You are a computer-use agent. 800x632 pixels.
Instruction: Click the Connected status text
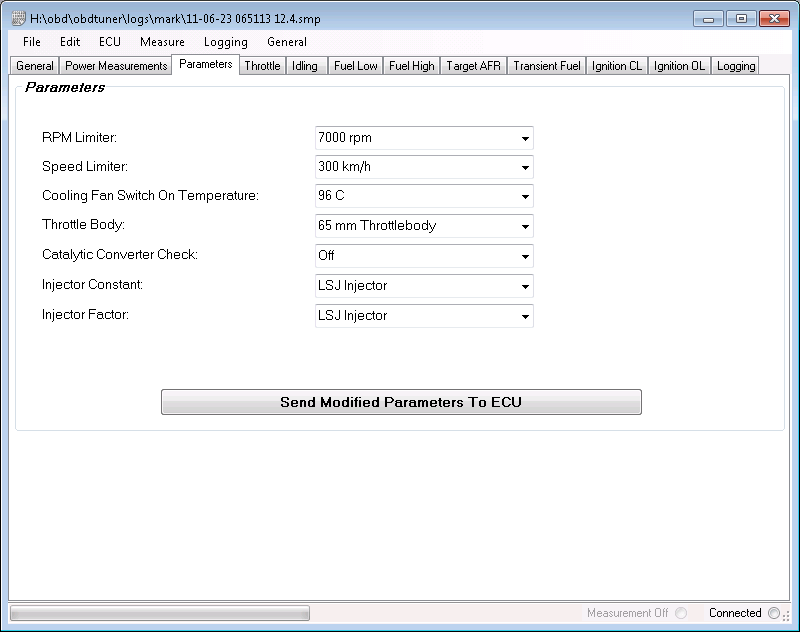(x=735, y=613)
